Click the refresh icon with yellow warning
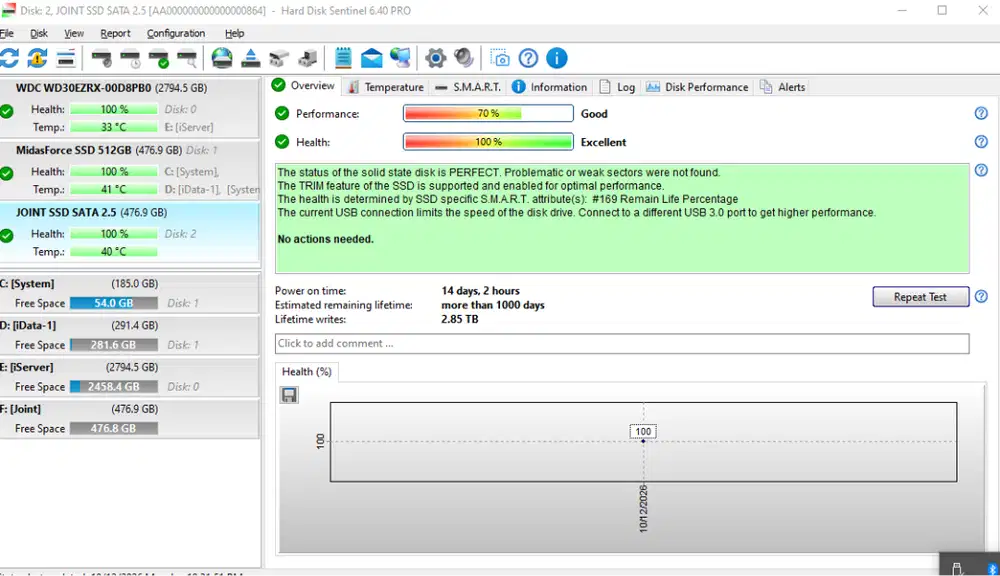1000x576 pixels. coord(37,58)
